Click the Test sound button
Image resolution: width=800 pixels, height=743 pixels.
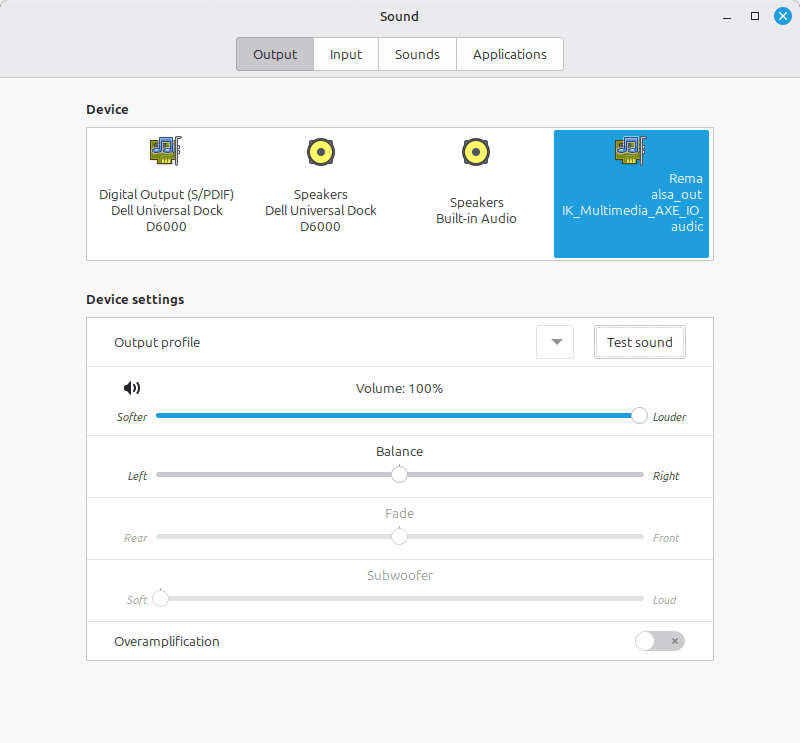[640, 342]
